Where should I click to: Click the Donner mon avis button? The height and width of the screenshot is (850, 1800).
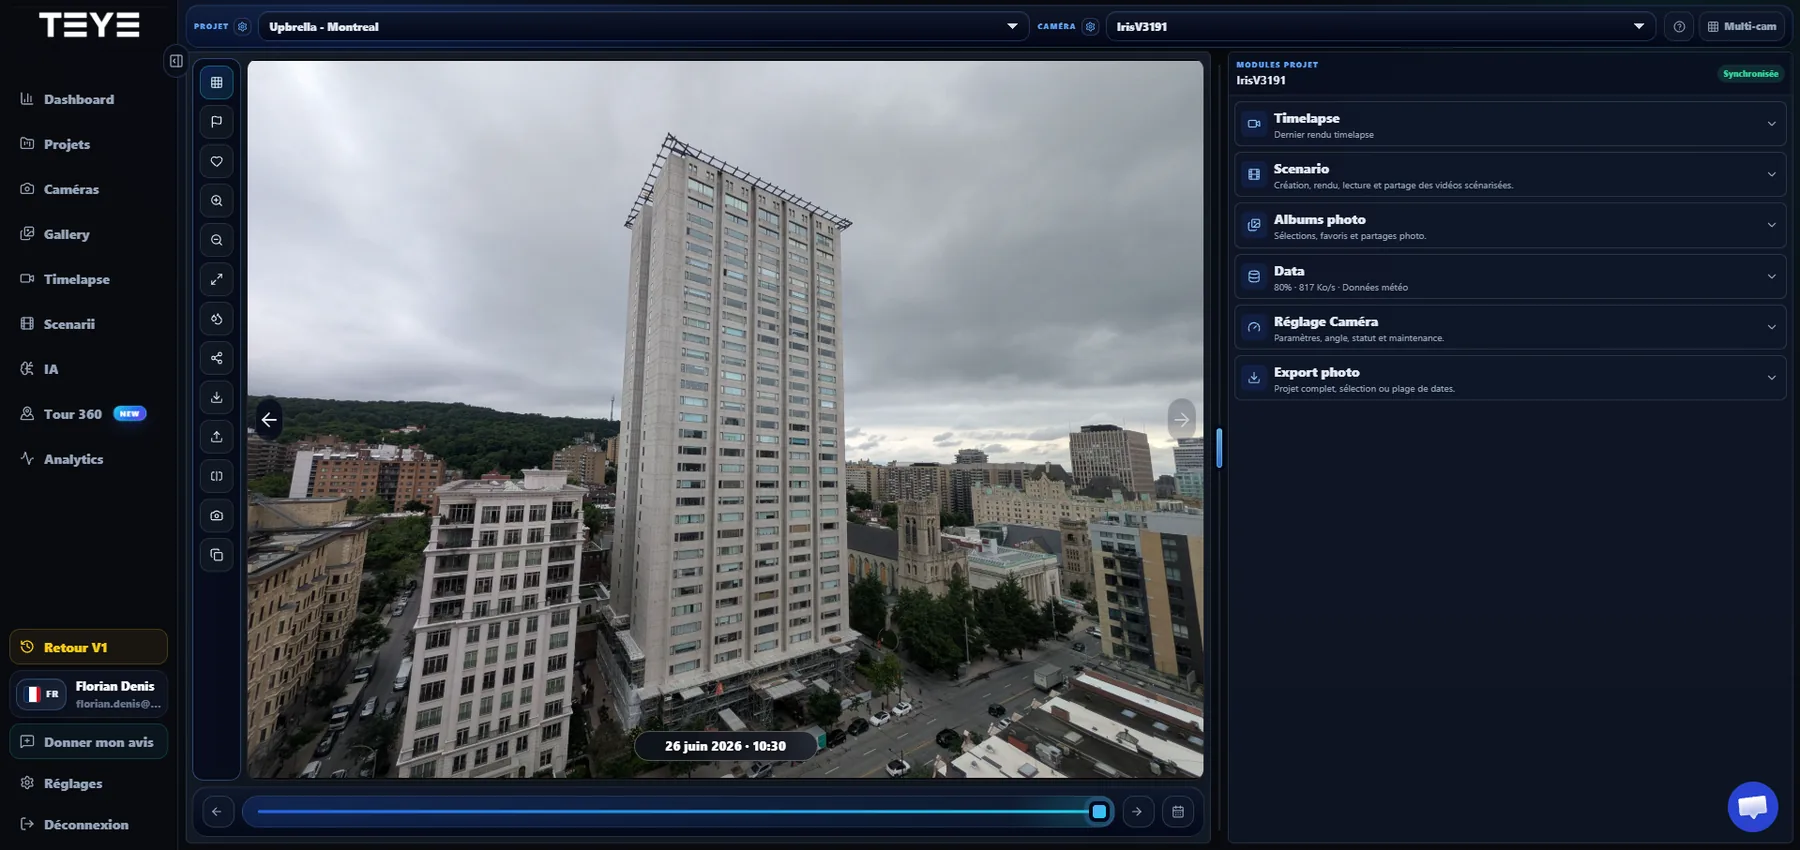click(x=88, y=742)
